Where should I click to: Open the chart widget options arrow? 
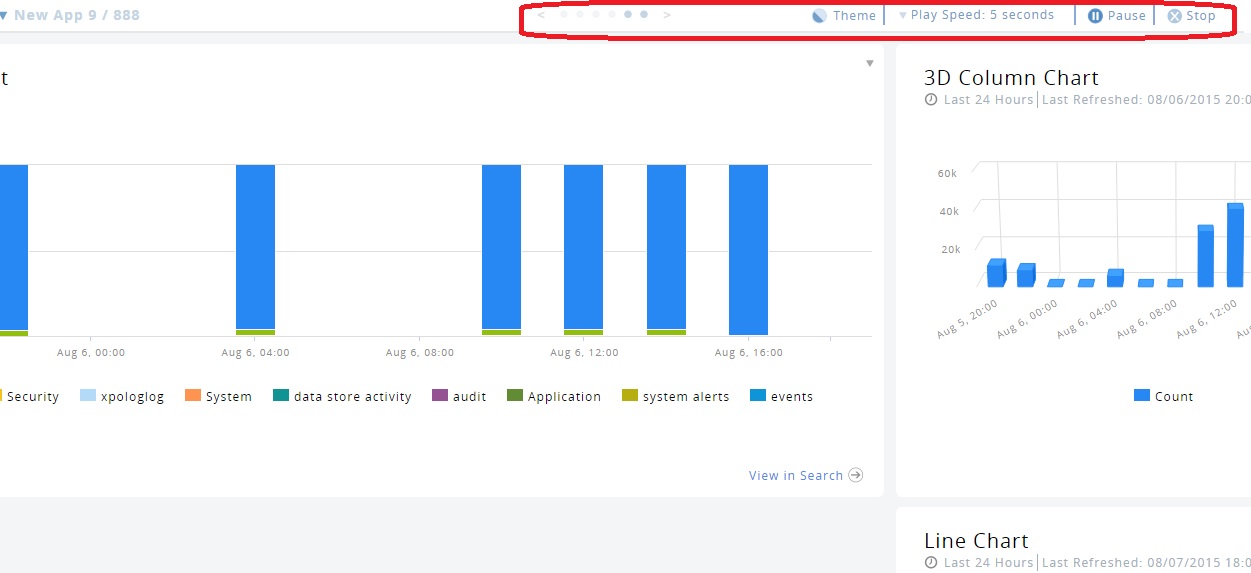point(869,63)
